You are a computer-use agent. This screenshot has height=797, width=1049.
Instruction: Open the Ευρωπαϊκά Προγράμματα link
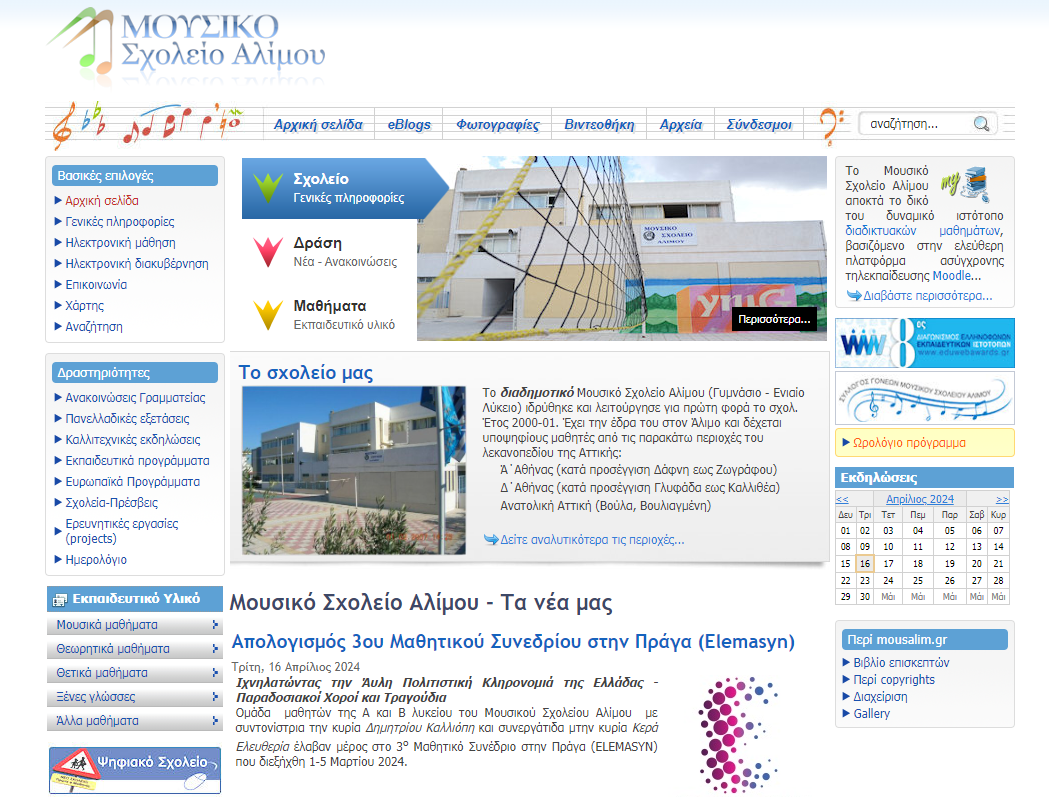tap(132, 481)
